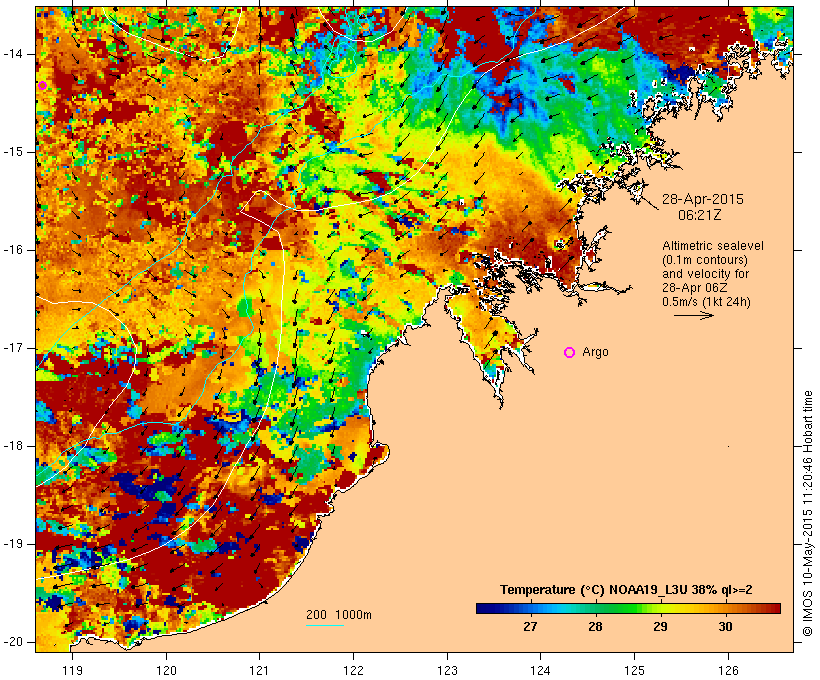Click the longitude axis label '120'

pyautogui.click(x=166, y=670)
